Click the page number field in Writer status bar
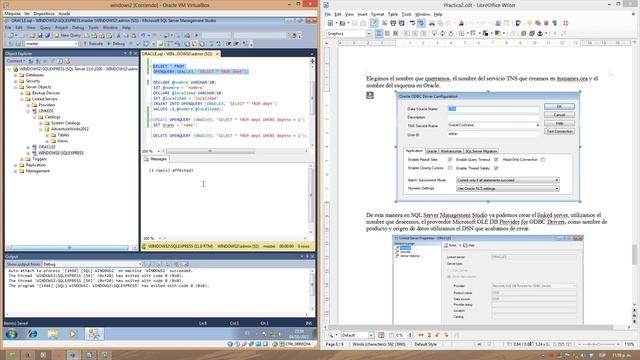 click(335, 344)
